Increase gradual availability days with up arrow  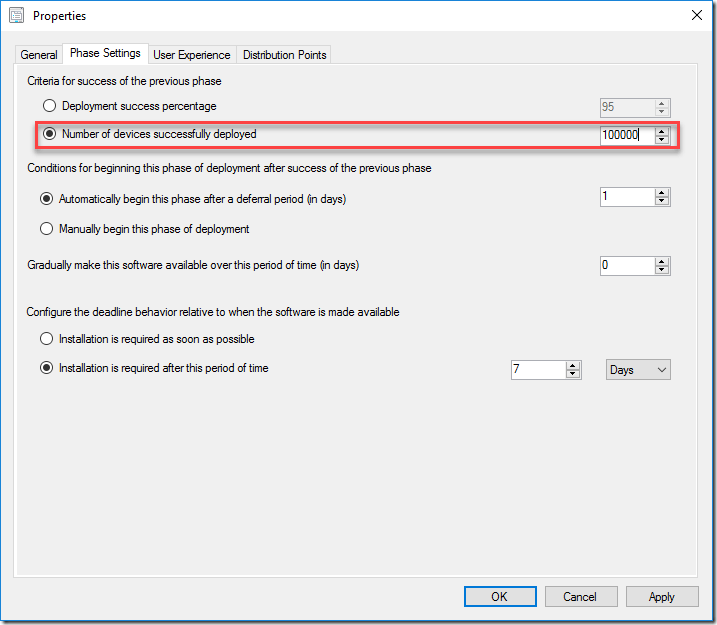coord(662,261)
